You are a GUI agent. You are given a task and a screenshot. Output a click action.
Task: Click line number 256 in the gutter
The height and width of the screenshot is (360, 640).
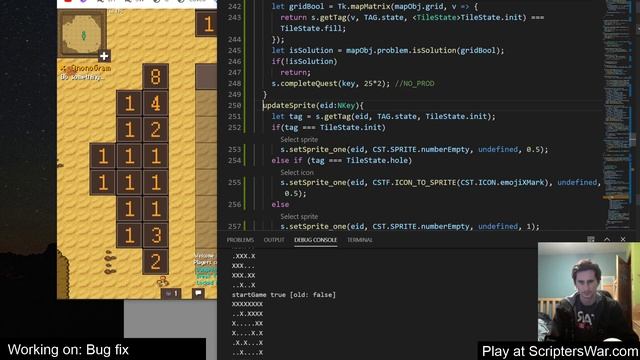click(x=235, y=204)
